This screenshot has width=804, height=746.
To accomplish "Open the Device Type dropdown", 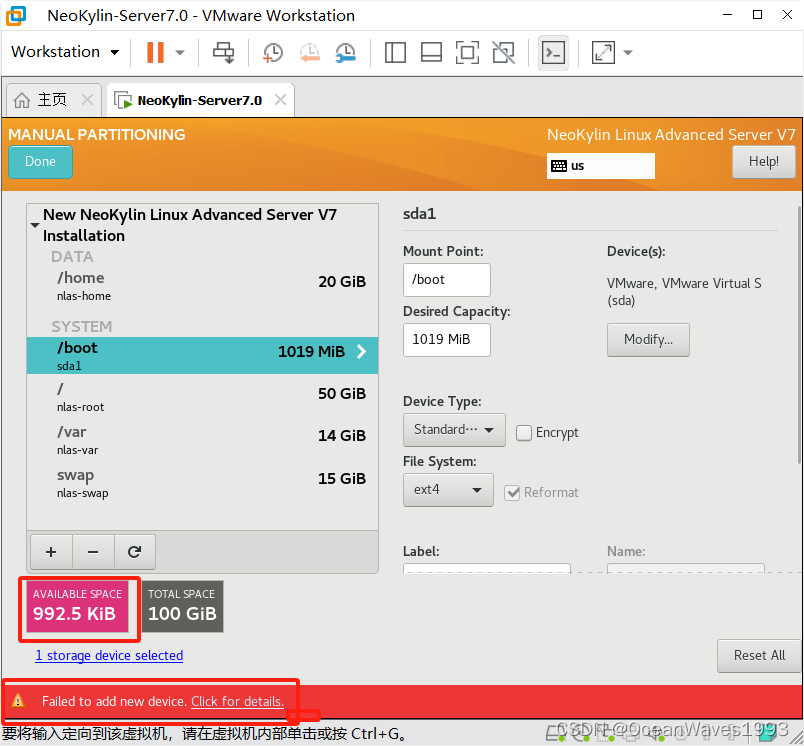I will pos(454,430).
